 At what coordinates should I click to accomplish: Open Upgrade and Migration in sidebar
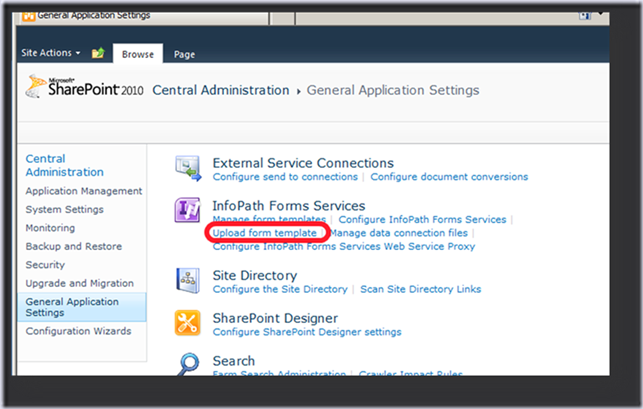pos(80,283)
